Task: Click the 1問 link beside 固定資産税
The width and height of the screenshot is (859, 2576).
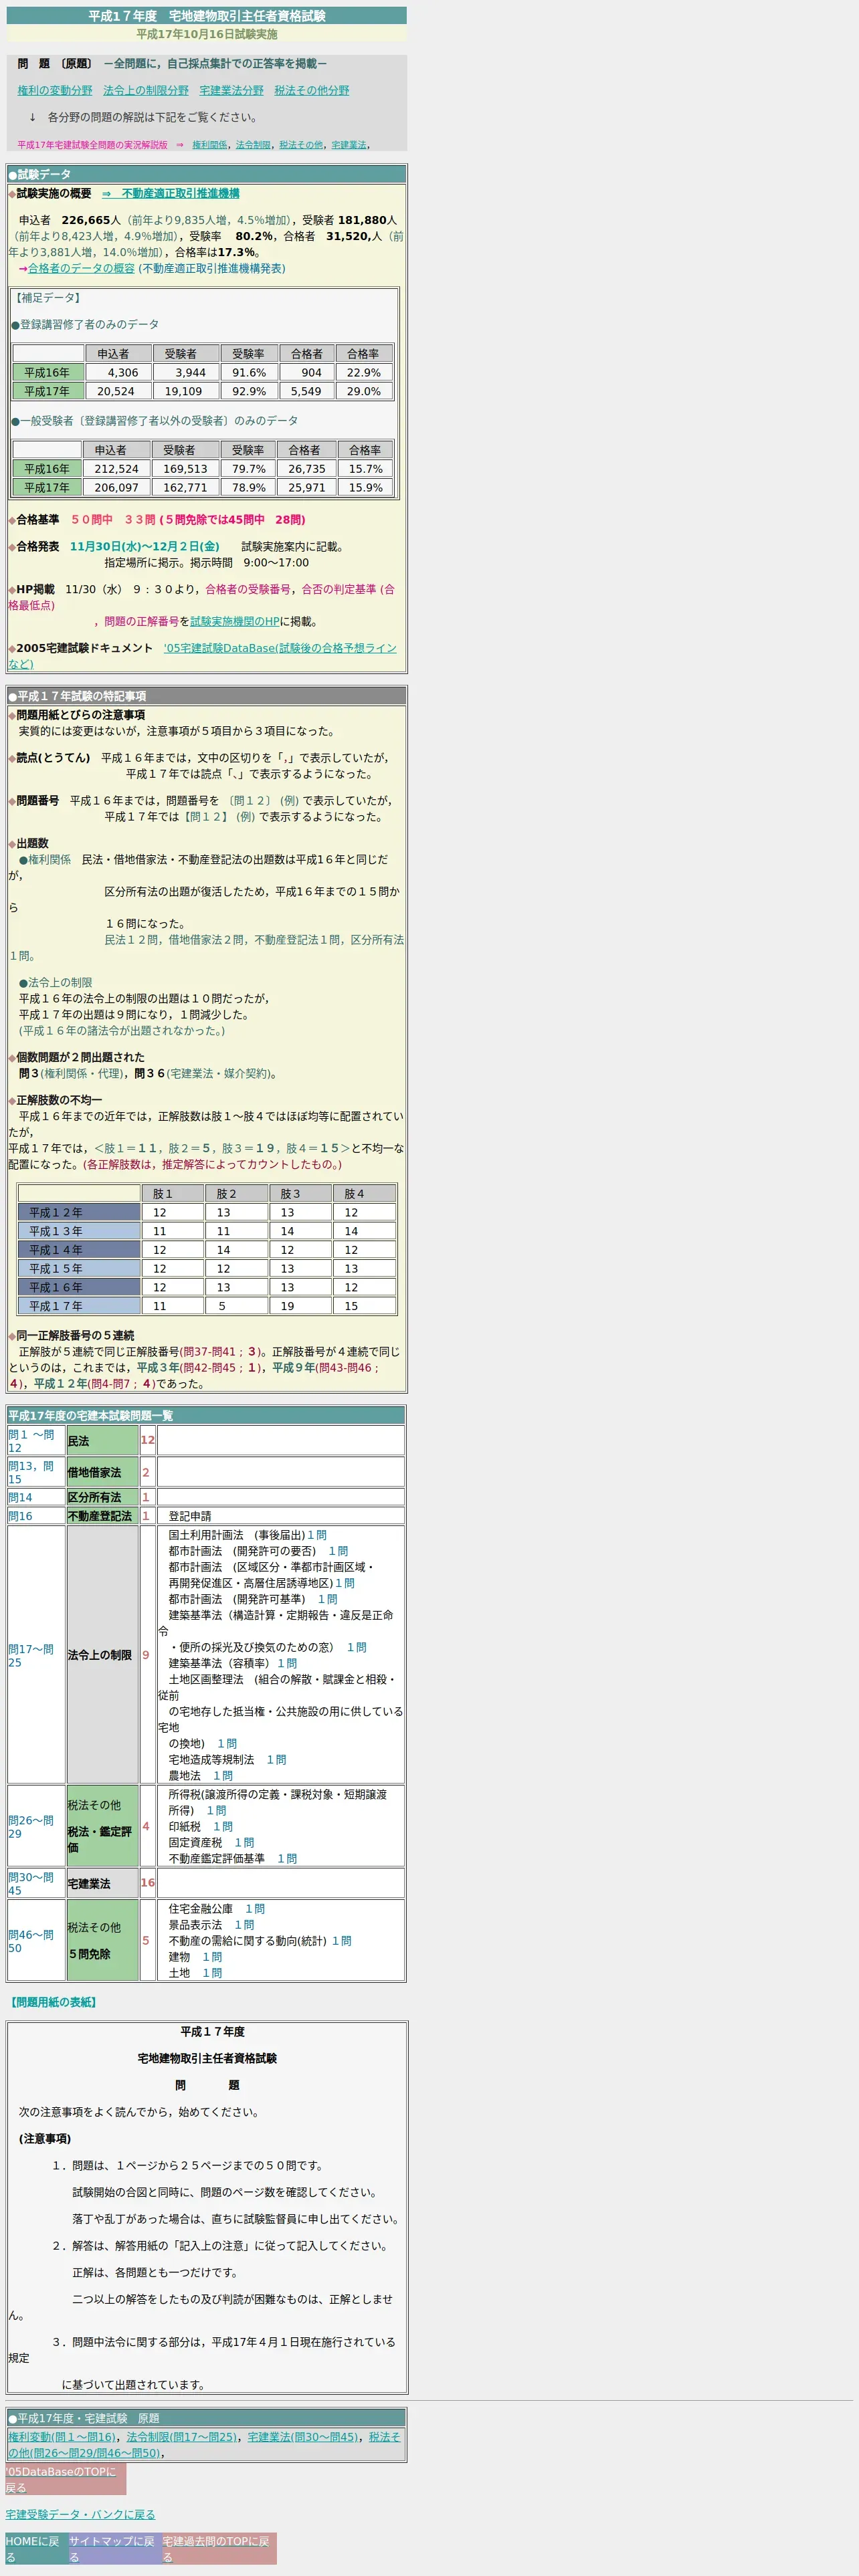Action: [244, 1842]
